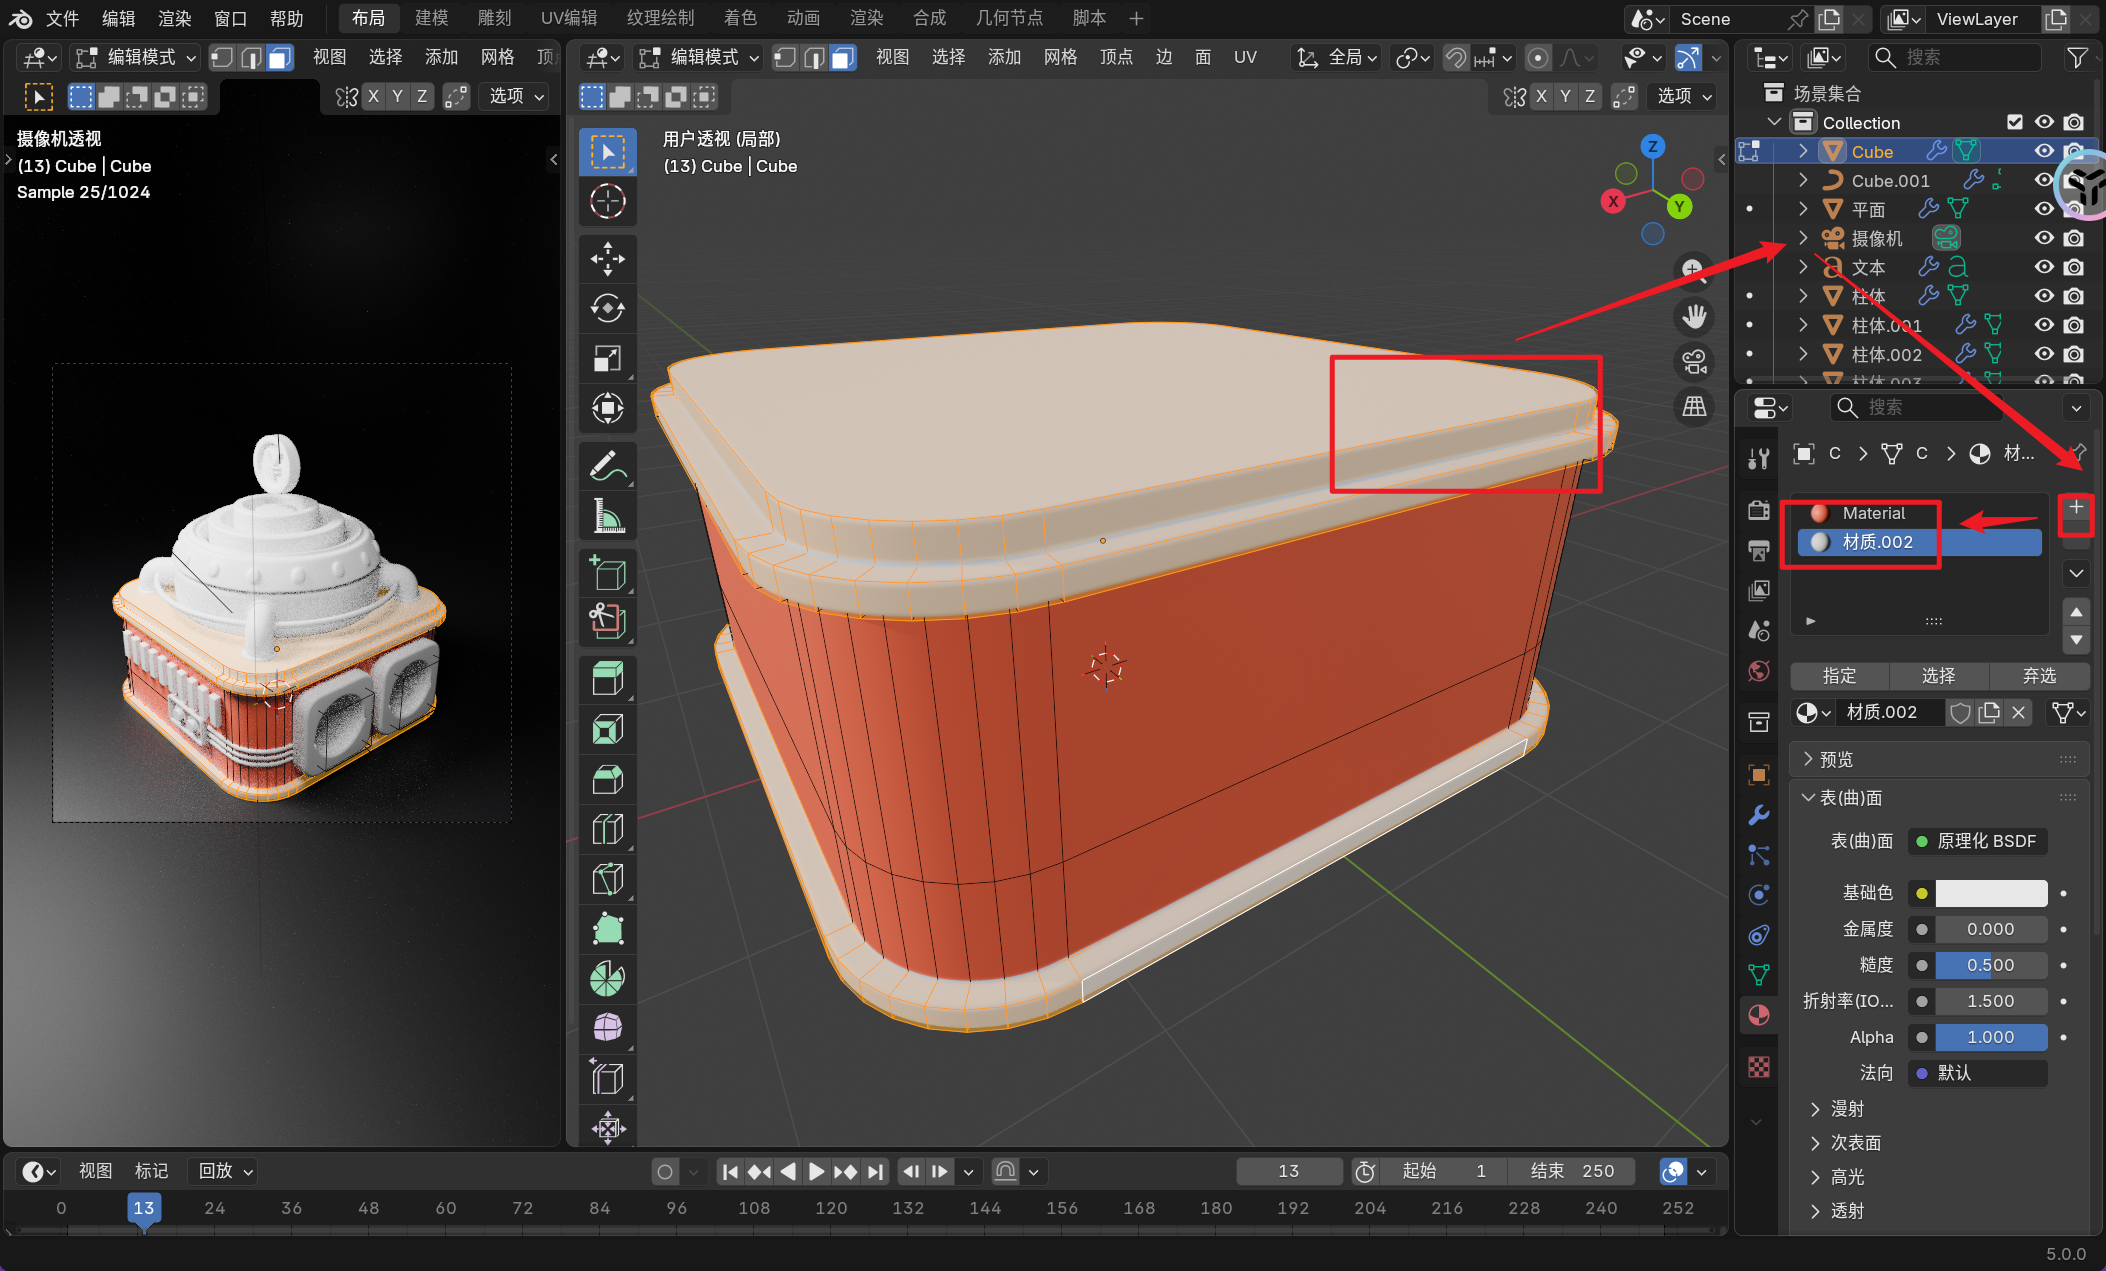The width and height of the screenshot is (2106, 1271).
Task: Click the 弃选 deselect button
Action: tap(2039, 676)
